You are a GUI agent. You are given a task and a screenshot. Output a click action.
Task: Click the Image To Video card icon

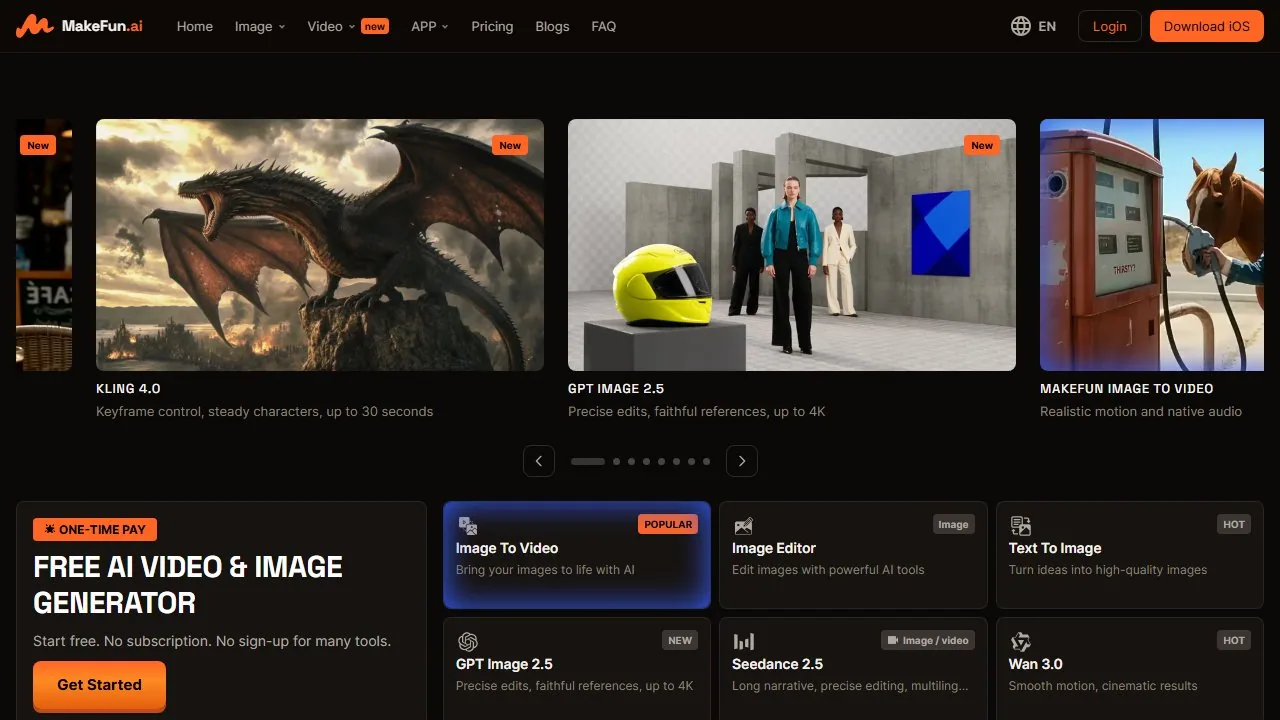[x=467, y=526]
